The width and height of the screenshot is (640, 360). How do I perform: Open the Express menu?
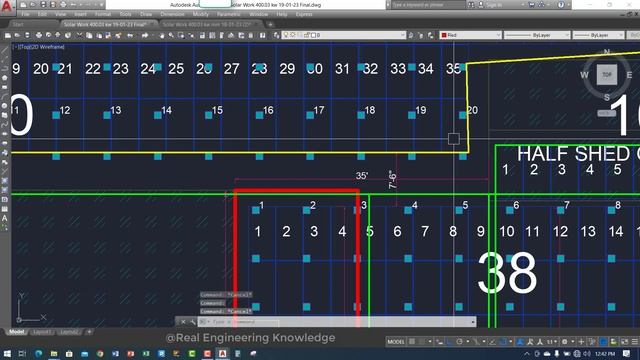(x=304, y=14)
